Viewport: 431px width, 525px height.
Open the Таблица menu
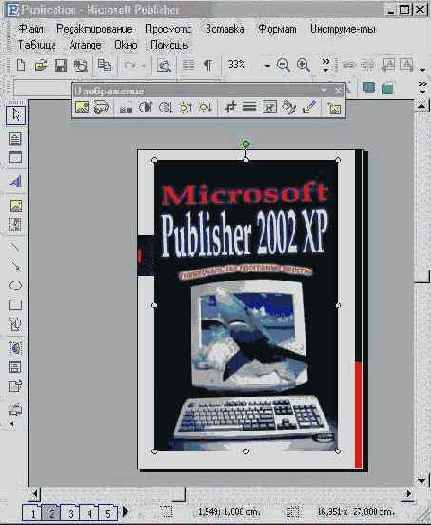pos(37,45)
